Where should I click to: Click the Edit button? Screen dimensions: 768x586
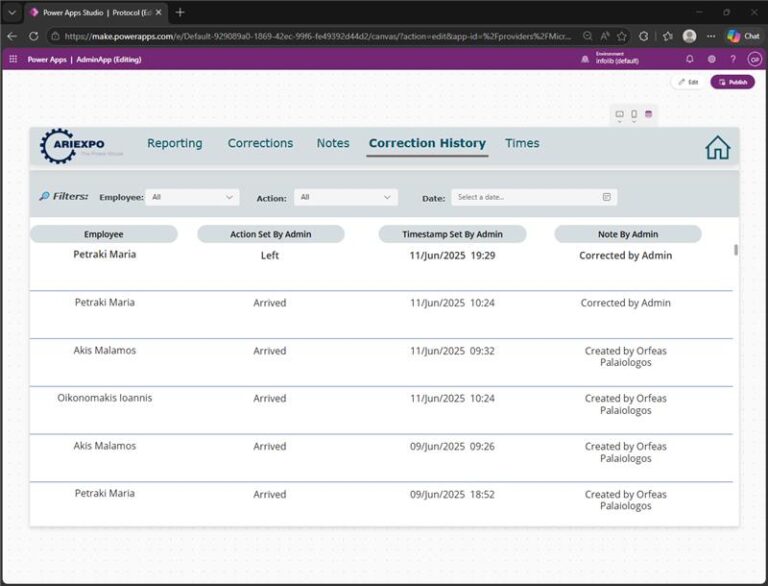[x=688, y=82]
